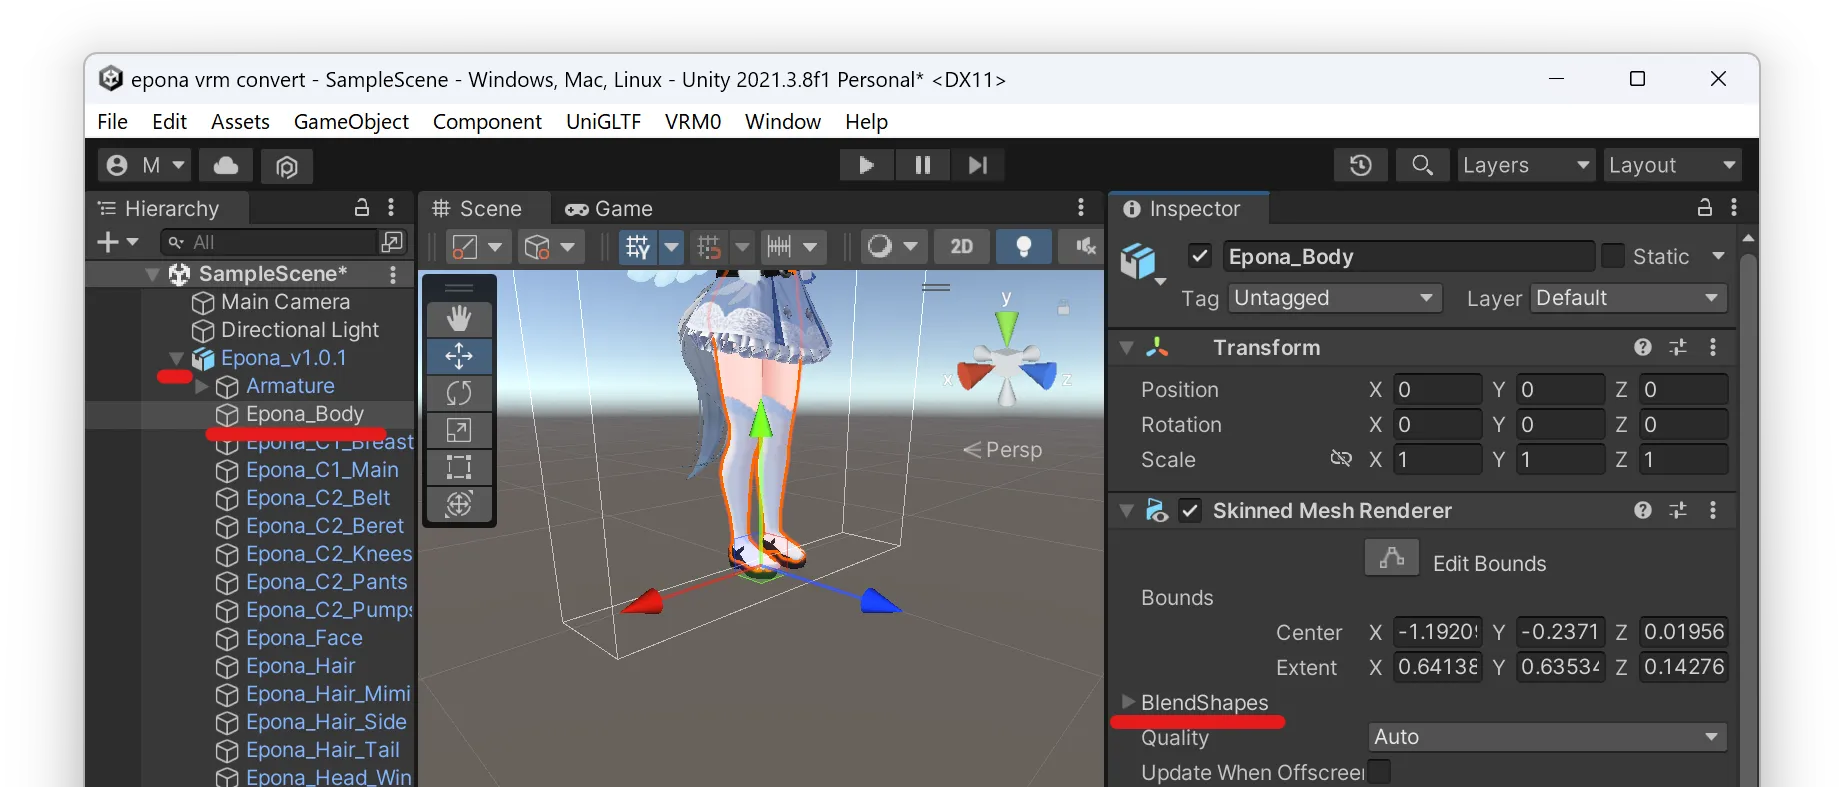Open Skinned Mesh Renderer help

1643,510
